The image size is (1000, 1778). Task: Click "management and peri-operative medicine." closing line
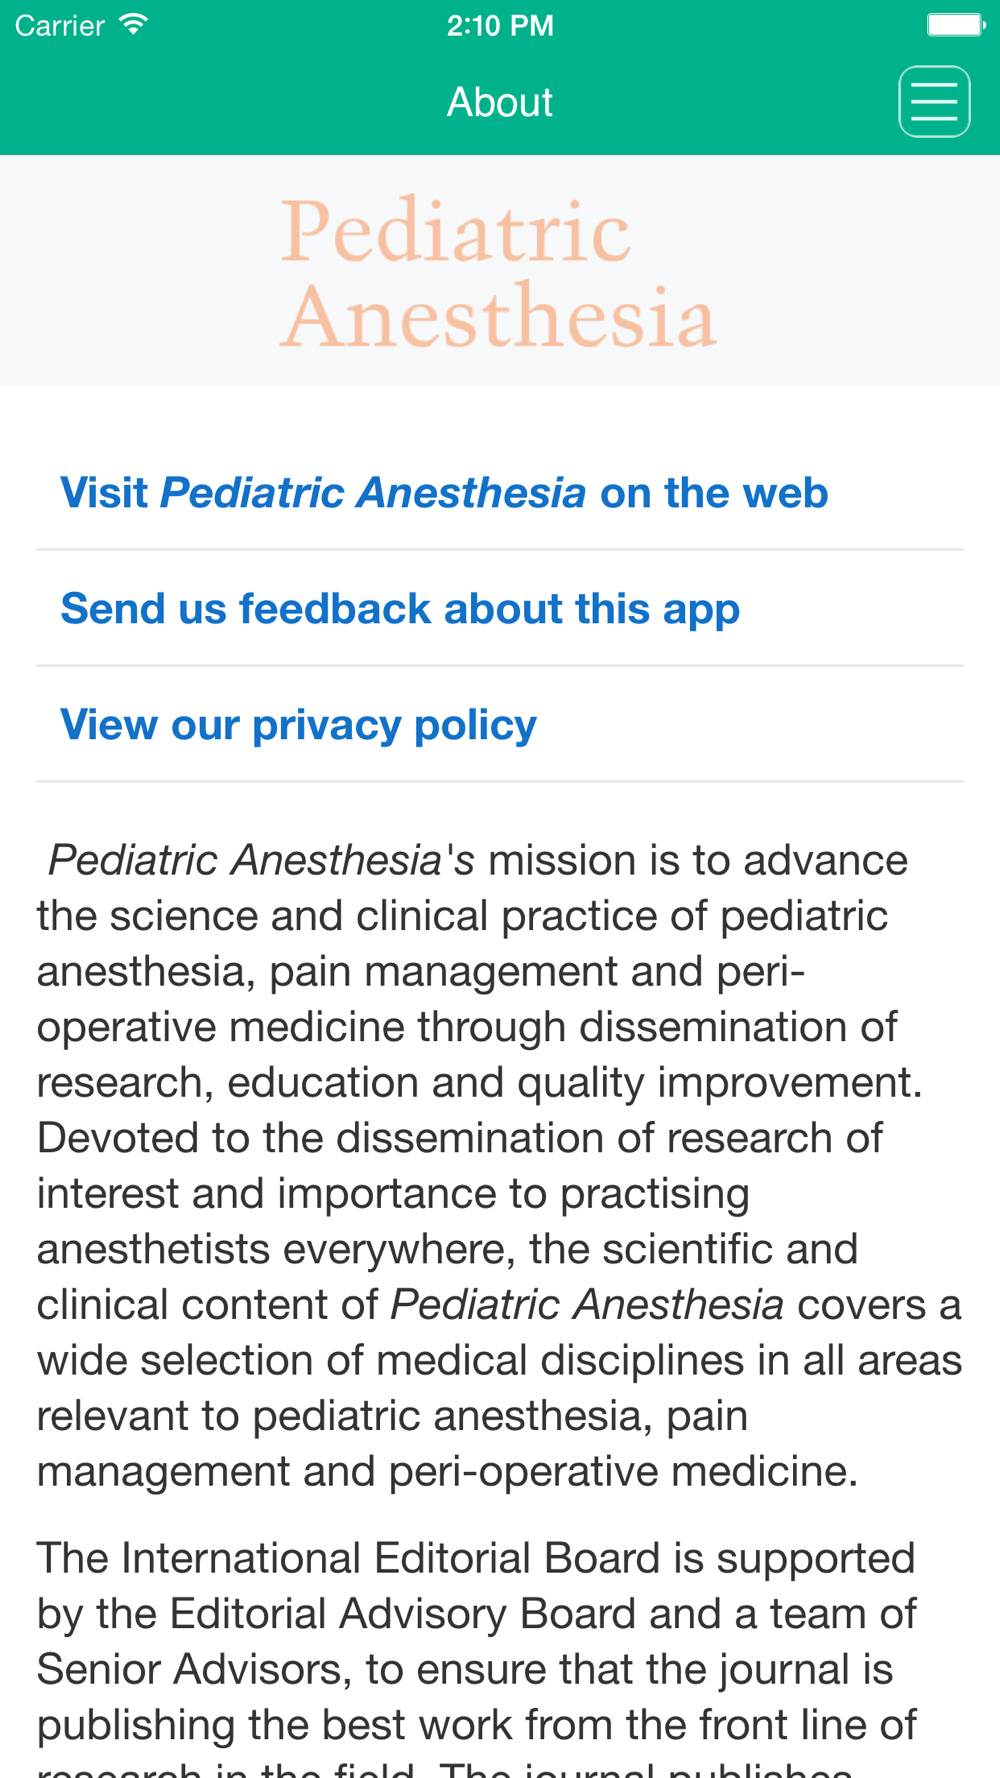447,1472
